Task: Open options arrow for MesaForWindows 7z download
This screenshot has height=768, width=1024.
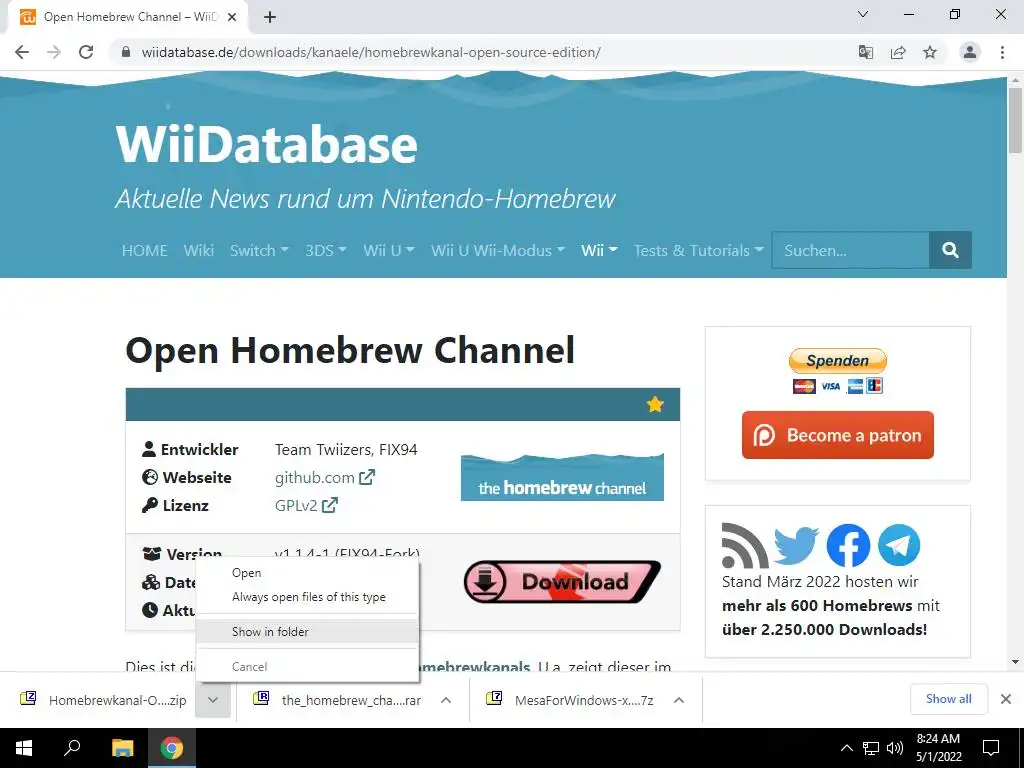Action: pyautogui.click(x=679, y=700)
